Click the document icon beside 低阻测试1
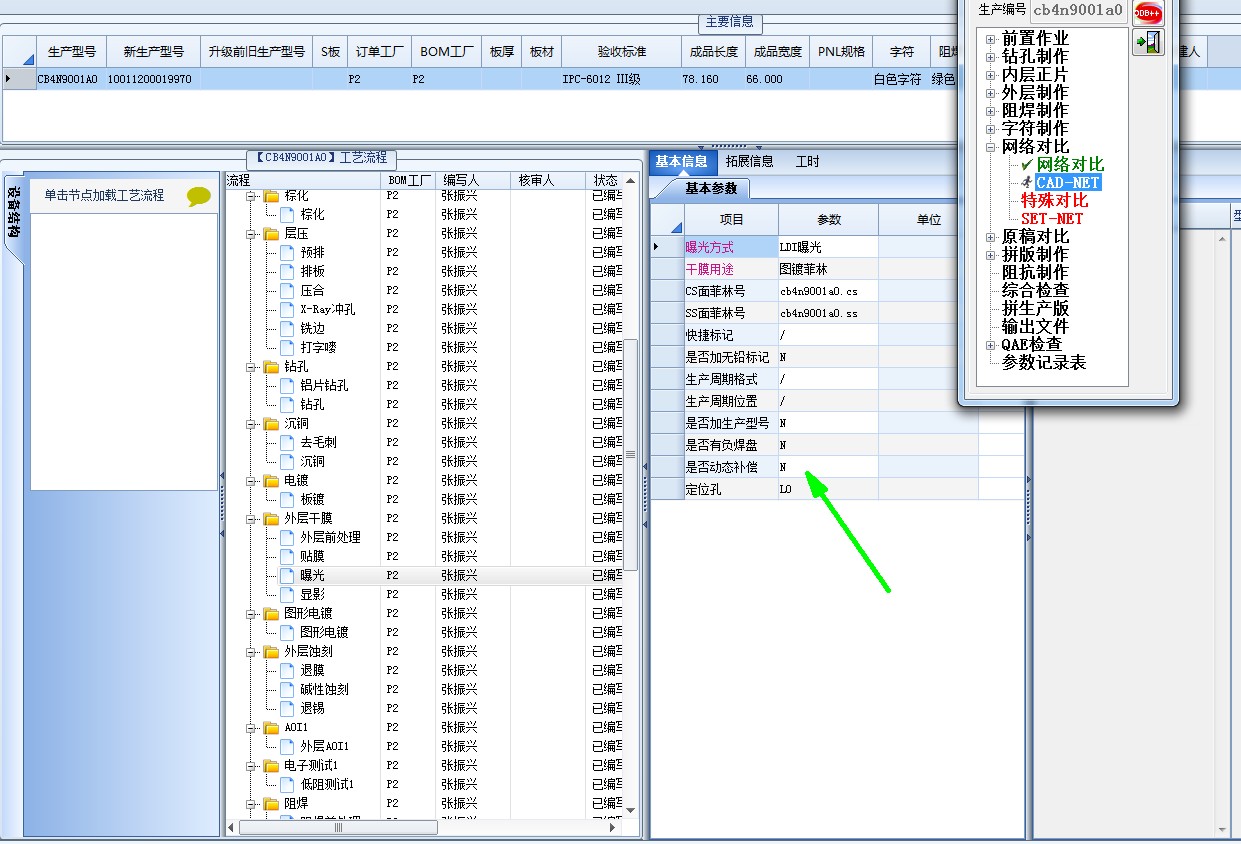This screenshot has width=1241, height=844. [288, 784]
